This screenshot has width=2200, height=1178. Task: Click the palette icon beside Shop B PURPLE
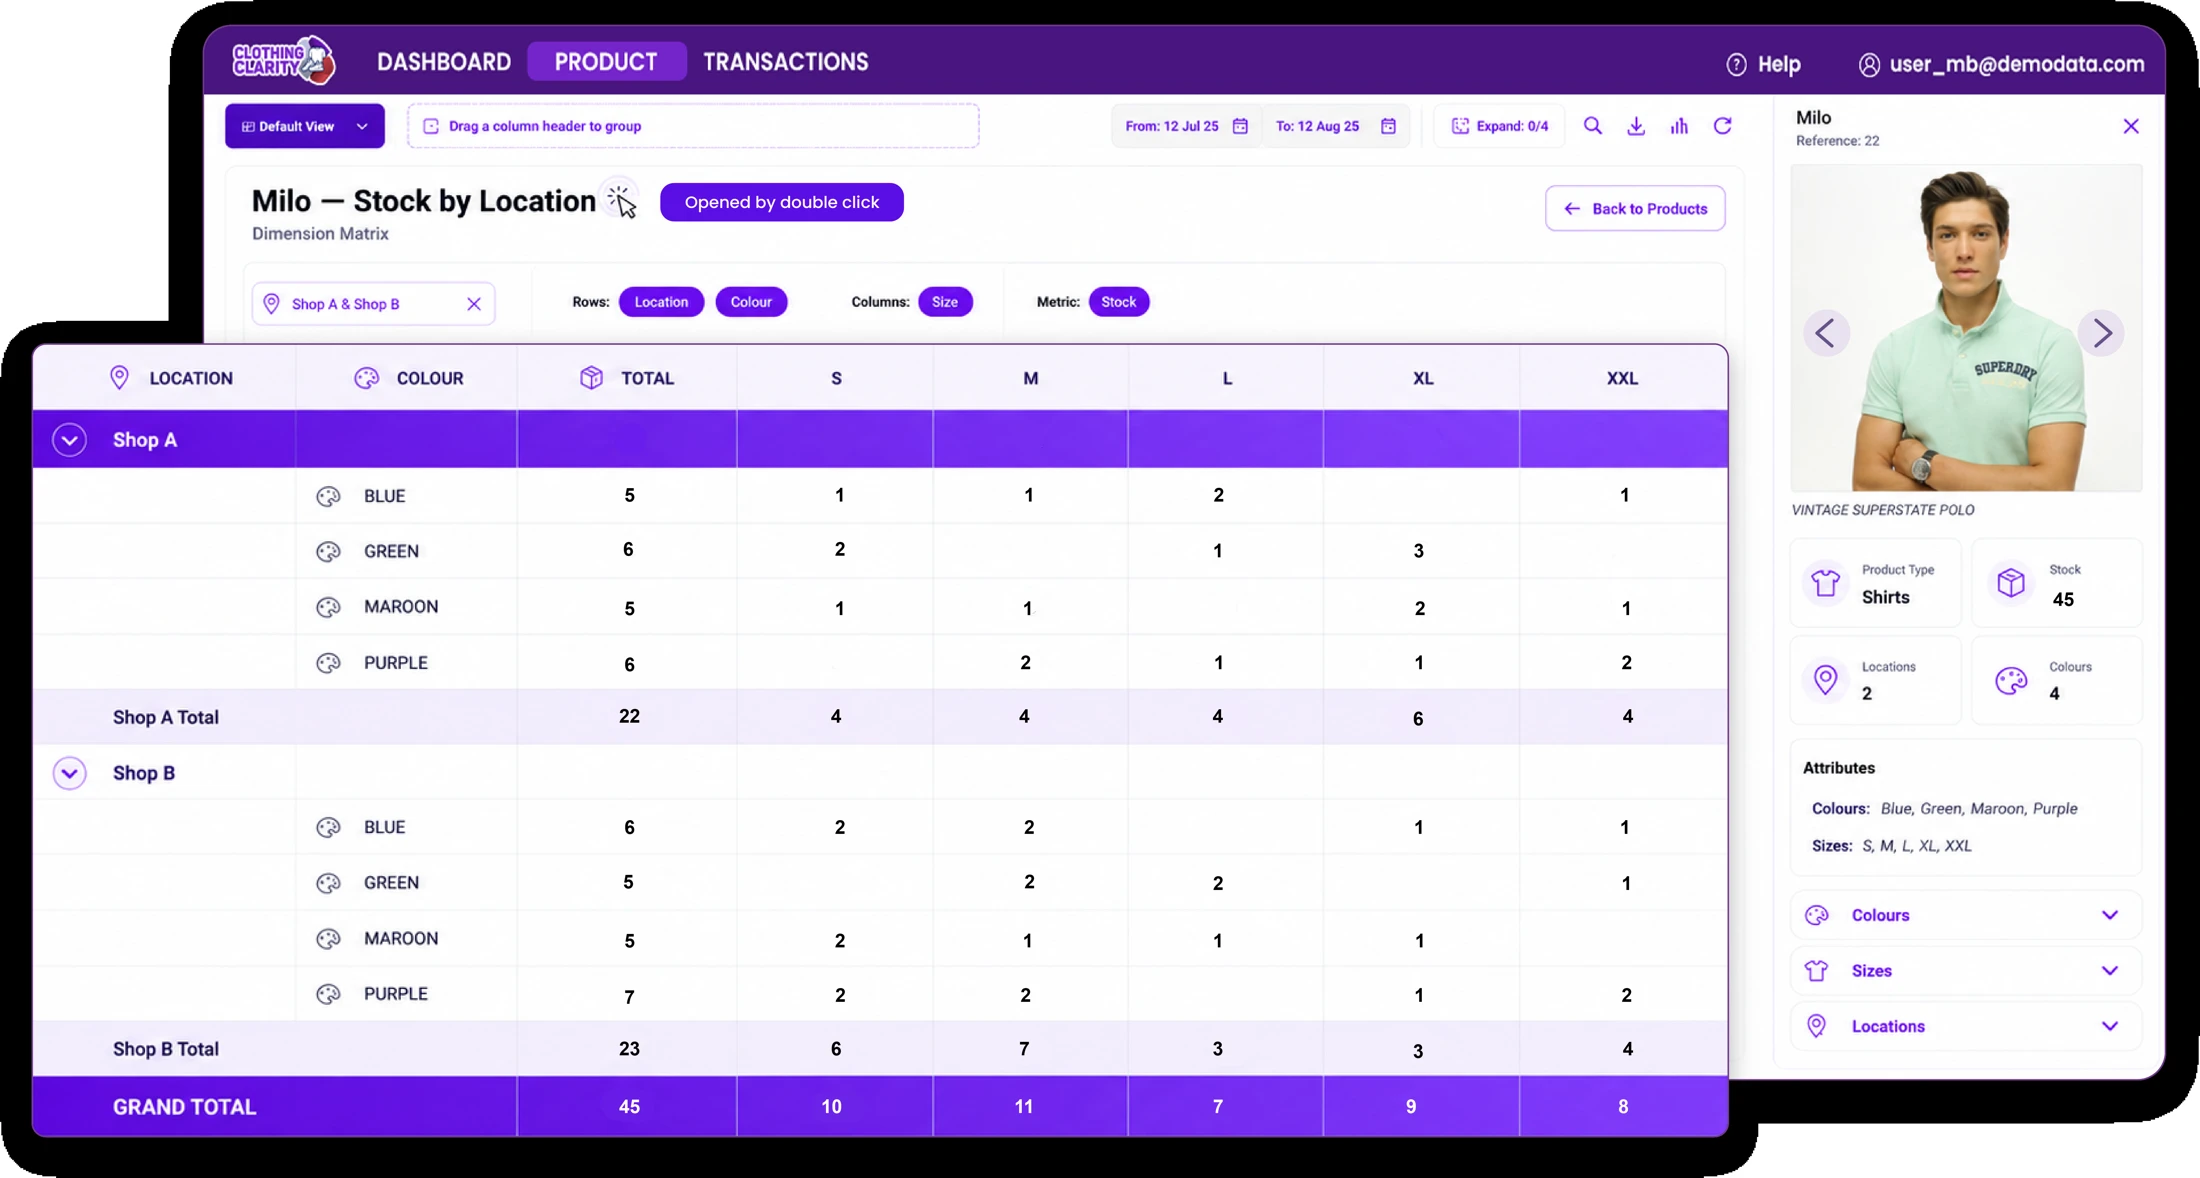(328, 994)
